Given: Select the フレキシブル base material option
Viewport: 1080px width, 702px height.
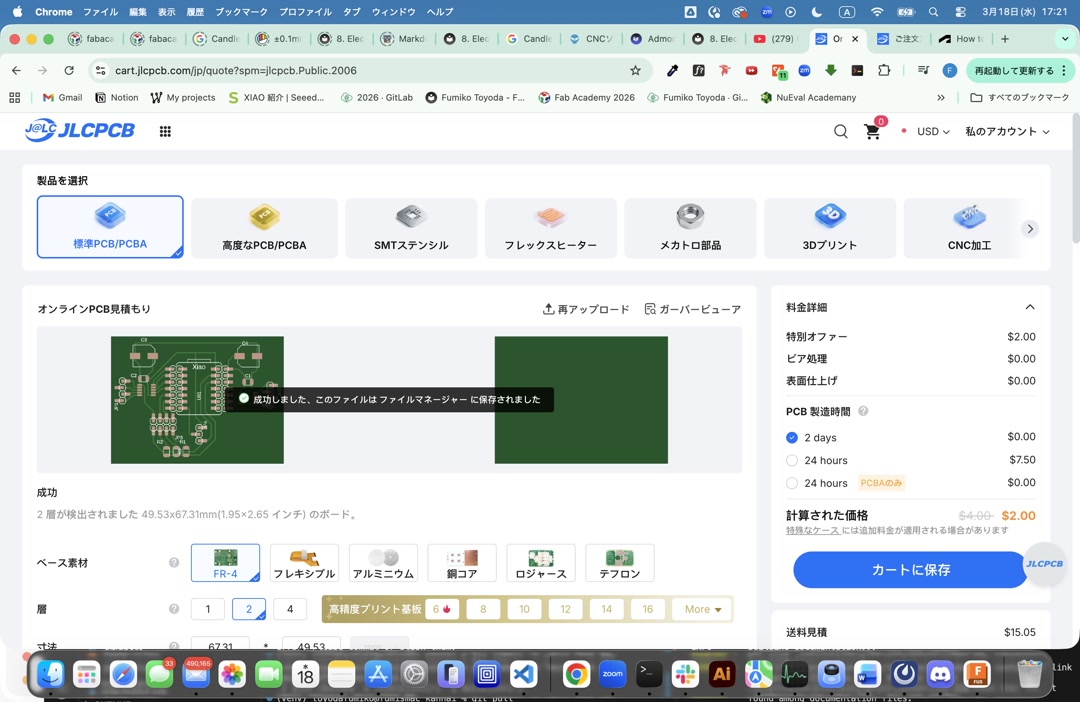Looking at the screenshot, I should click(303, 562).
